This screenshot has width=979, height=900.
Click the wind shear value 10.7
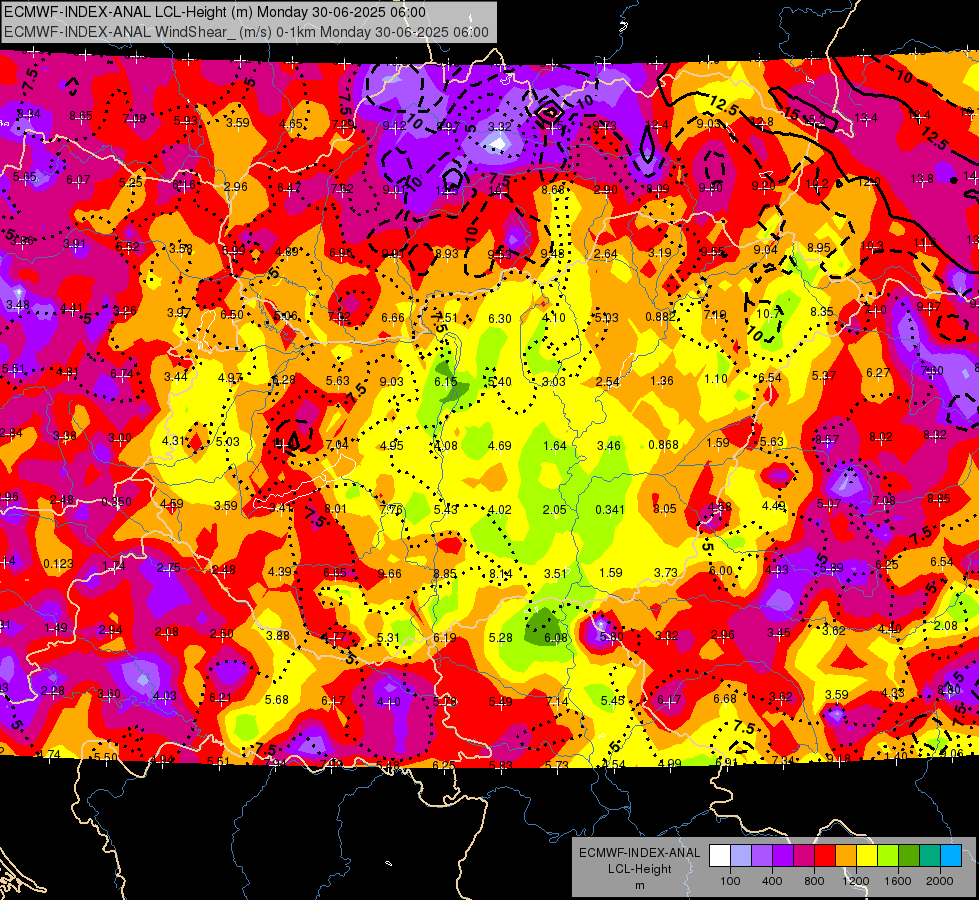768,313
